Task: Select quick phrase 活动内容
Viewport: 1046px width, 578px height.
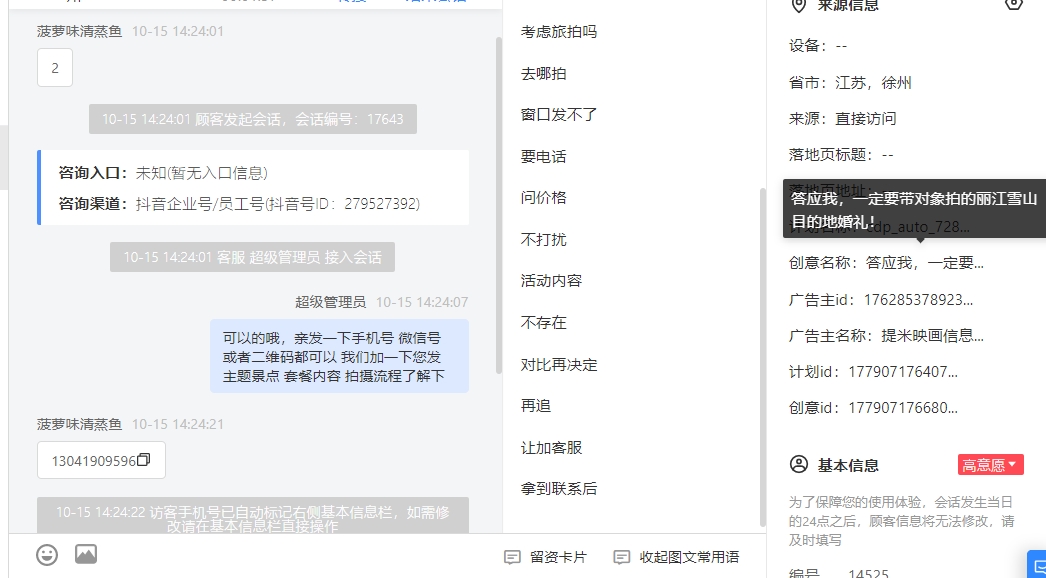Action: [x=552, y=280]
